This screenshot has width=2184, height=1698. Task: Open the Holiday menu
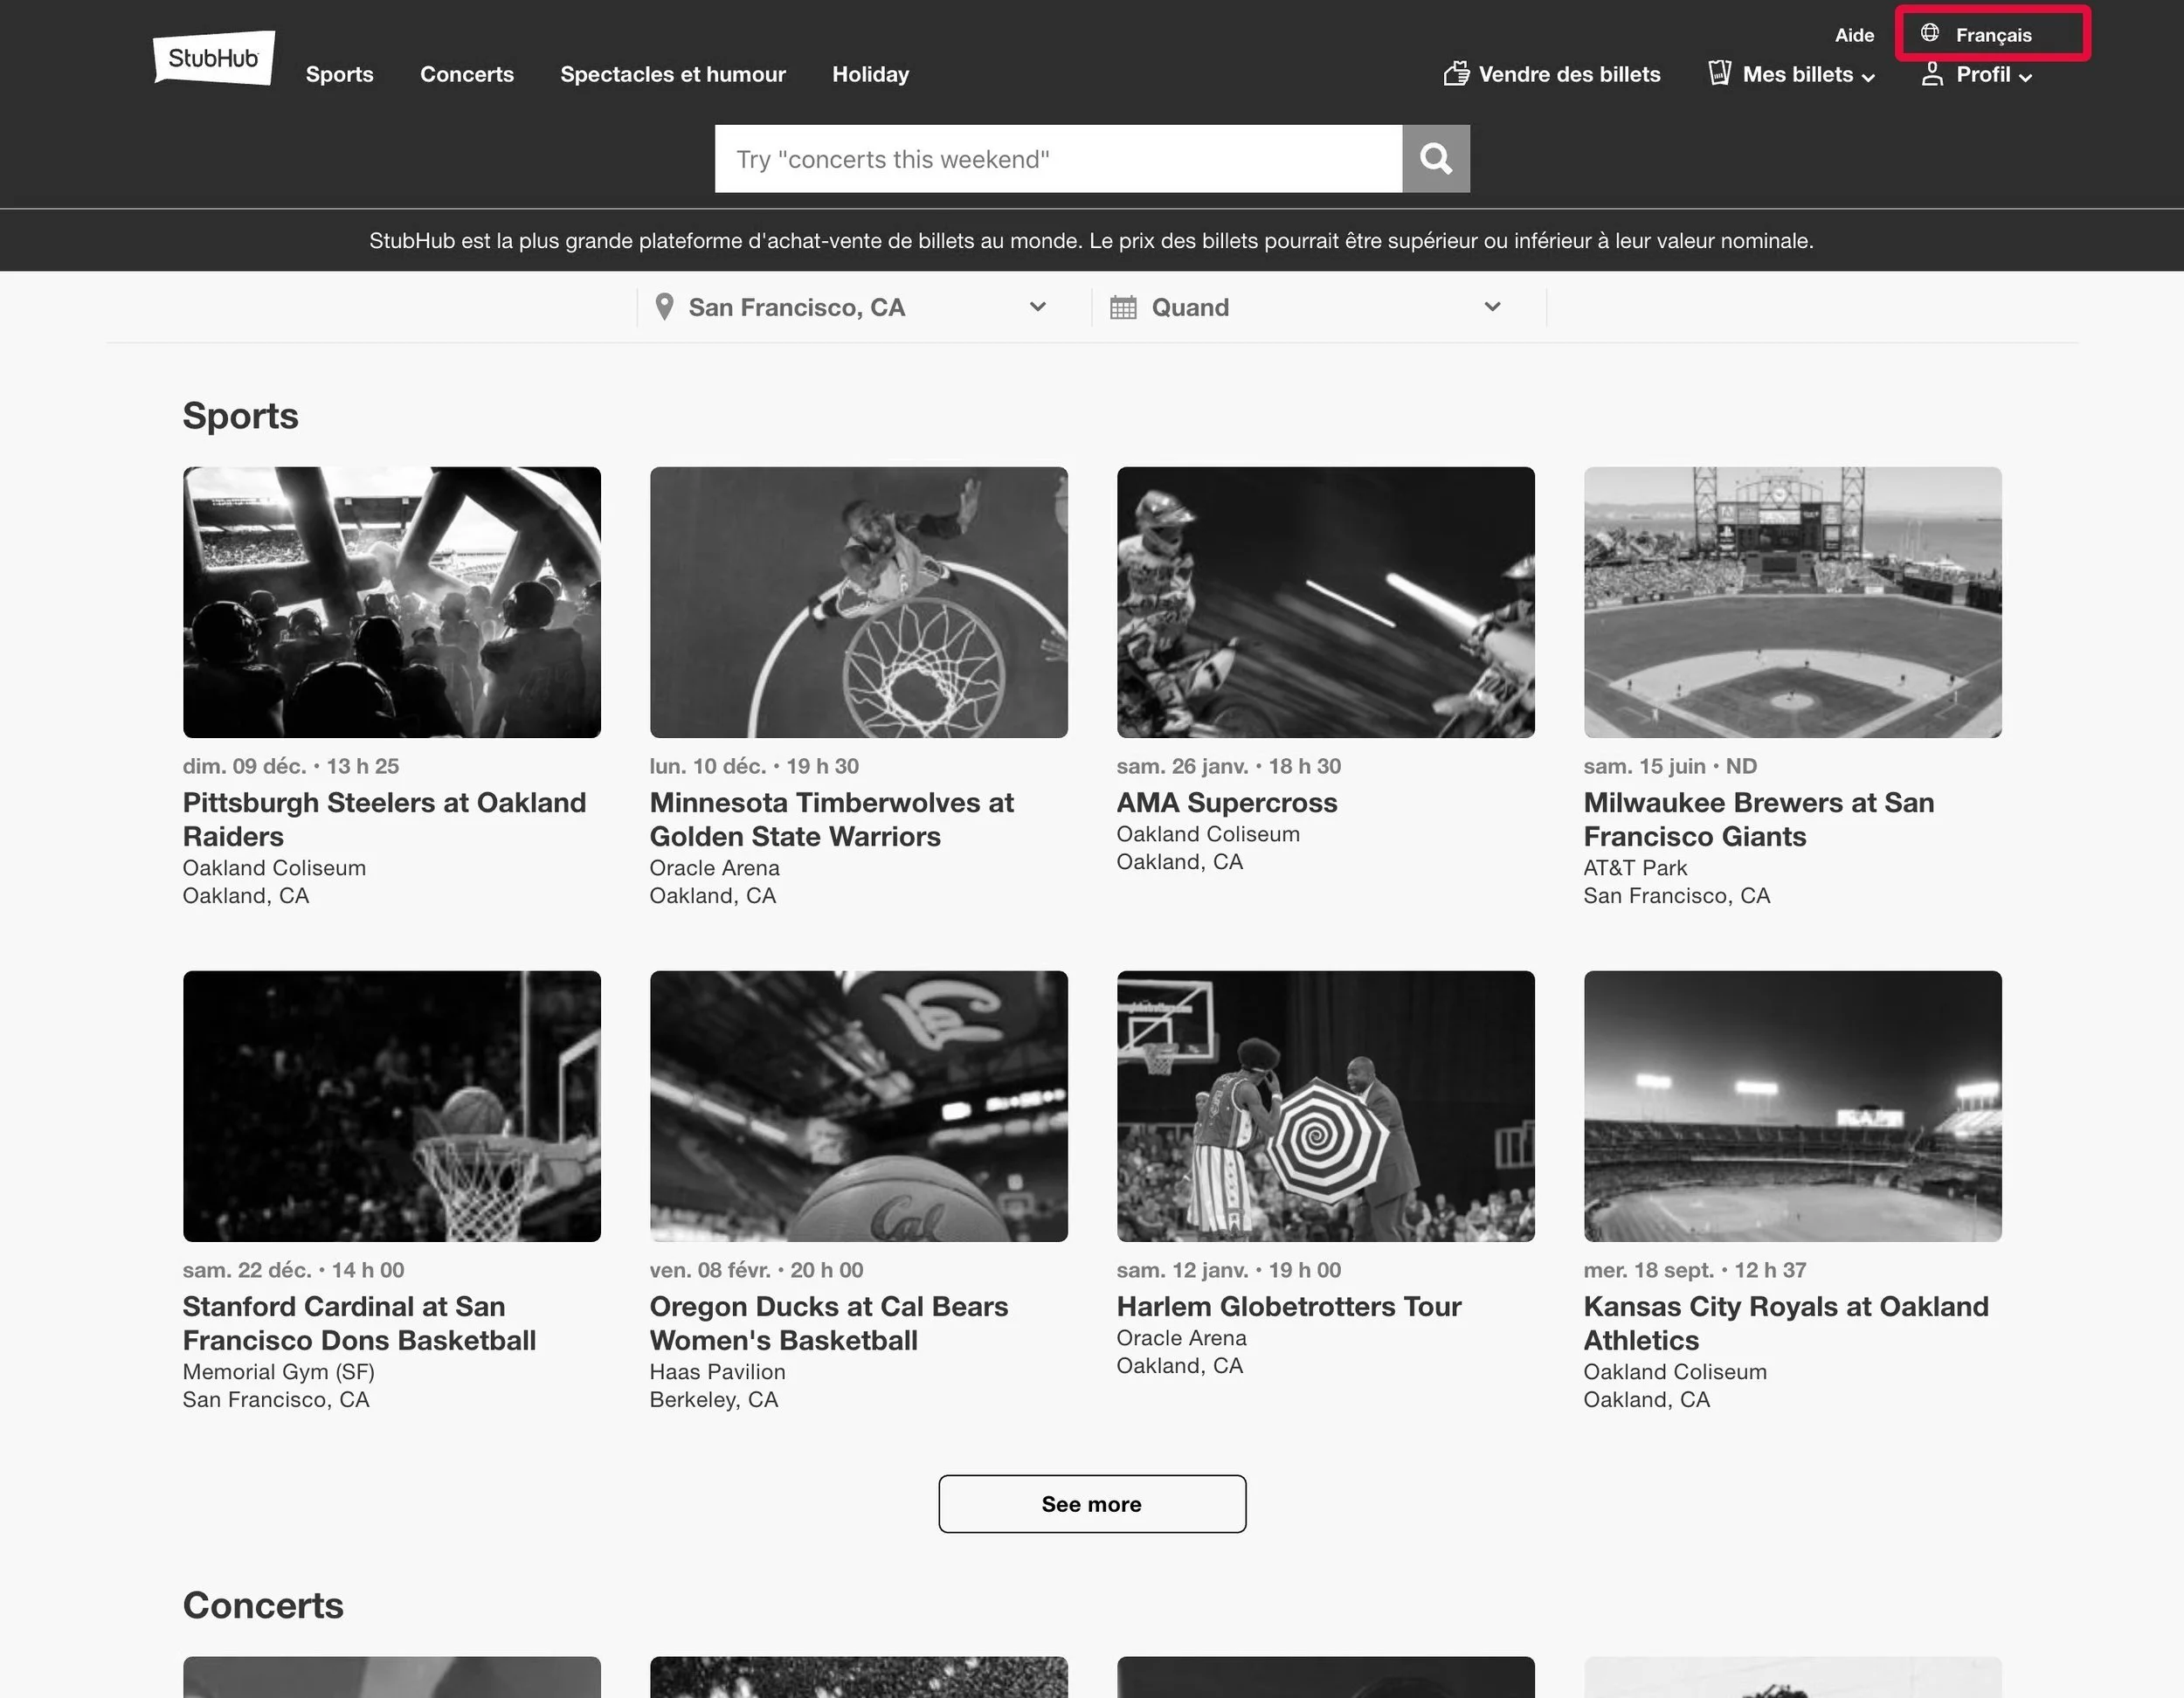coord(870,74)
